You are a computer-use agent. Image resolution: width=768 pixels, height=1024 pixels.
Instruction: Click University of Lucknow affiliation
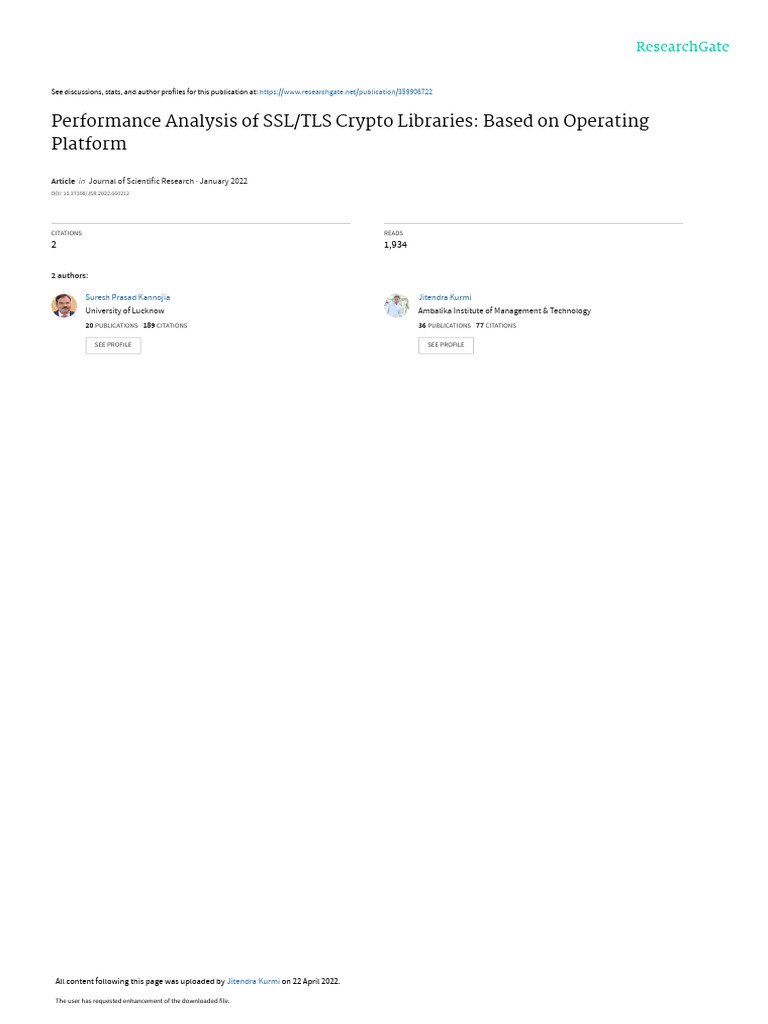click(x=125, y=311)
